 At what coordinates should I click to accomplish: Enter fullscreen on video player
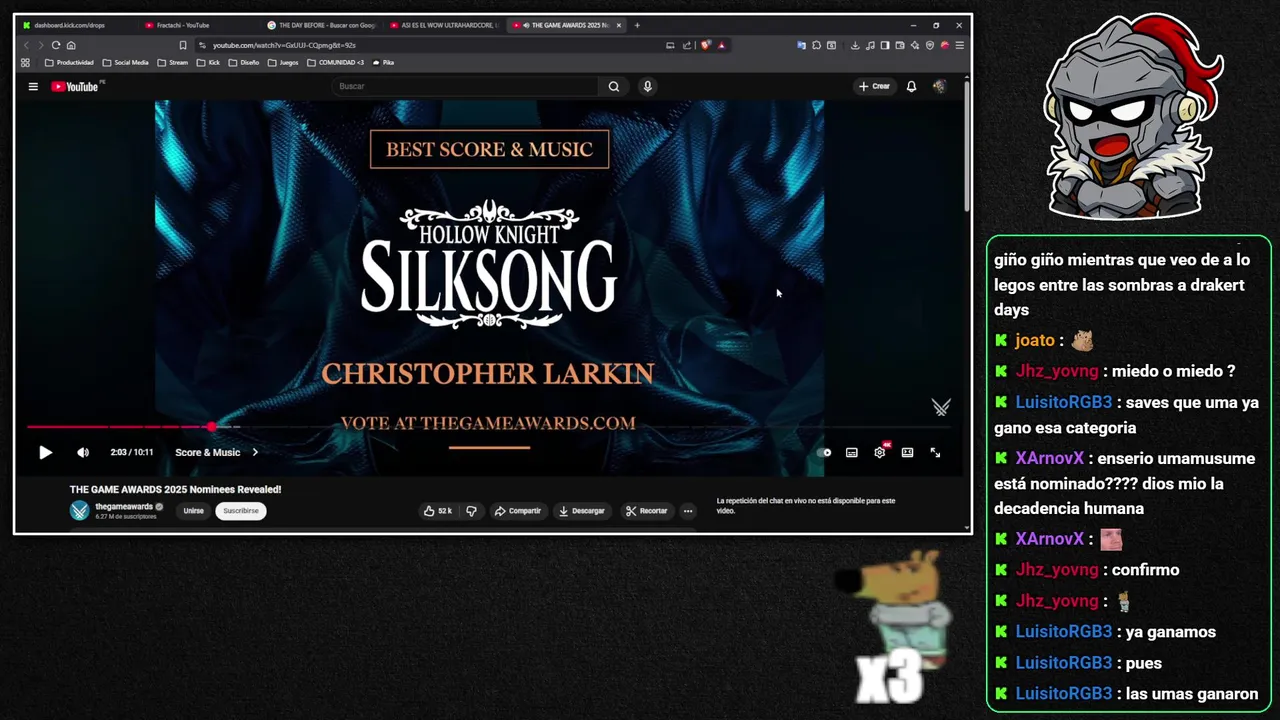point(935,453)
